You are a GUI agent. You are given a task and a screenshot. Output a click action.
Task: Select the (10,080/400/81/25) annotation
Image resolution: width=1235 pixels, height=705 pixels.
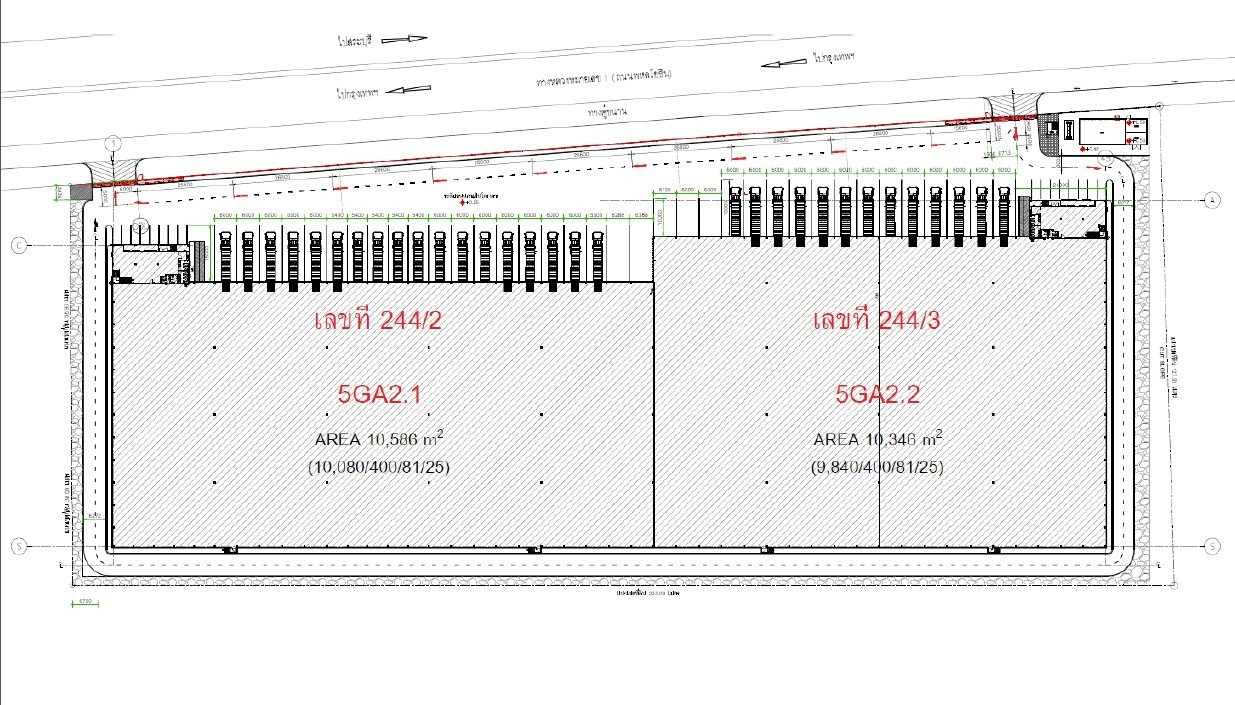(377, 467)
